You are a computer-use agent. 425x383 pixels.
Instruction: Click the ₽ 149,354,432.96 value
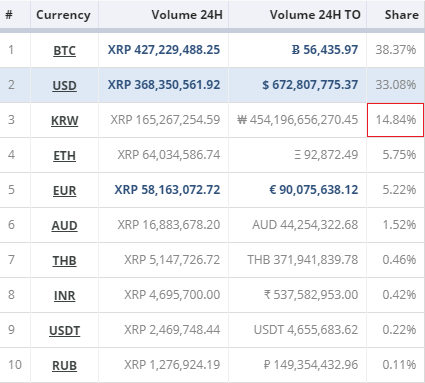coord(311,365)
